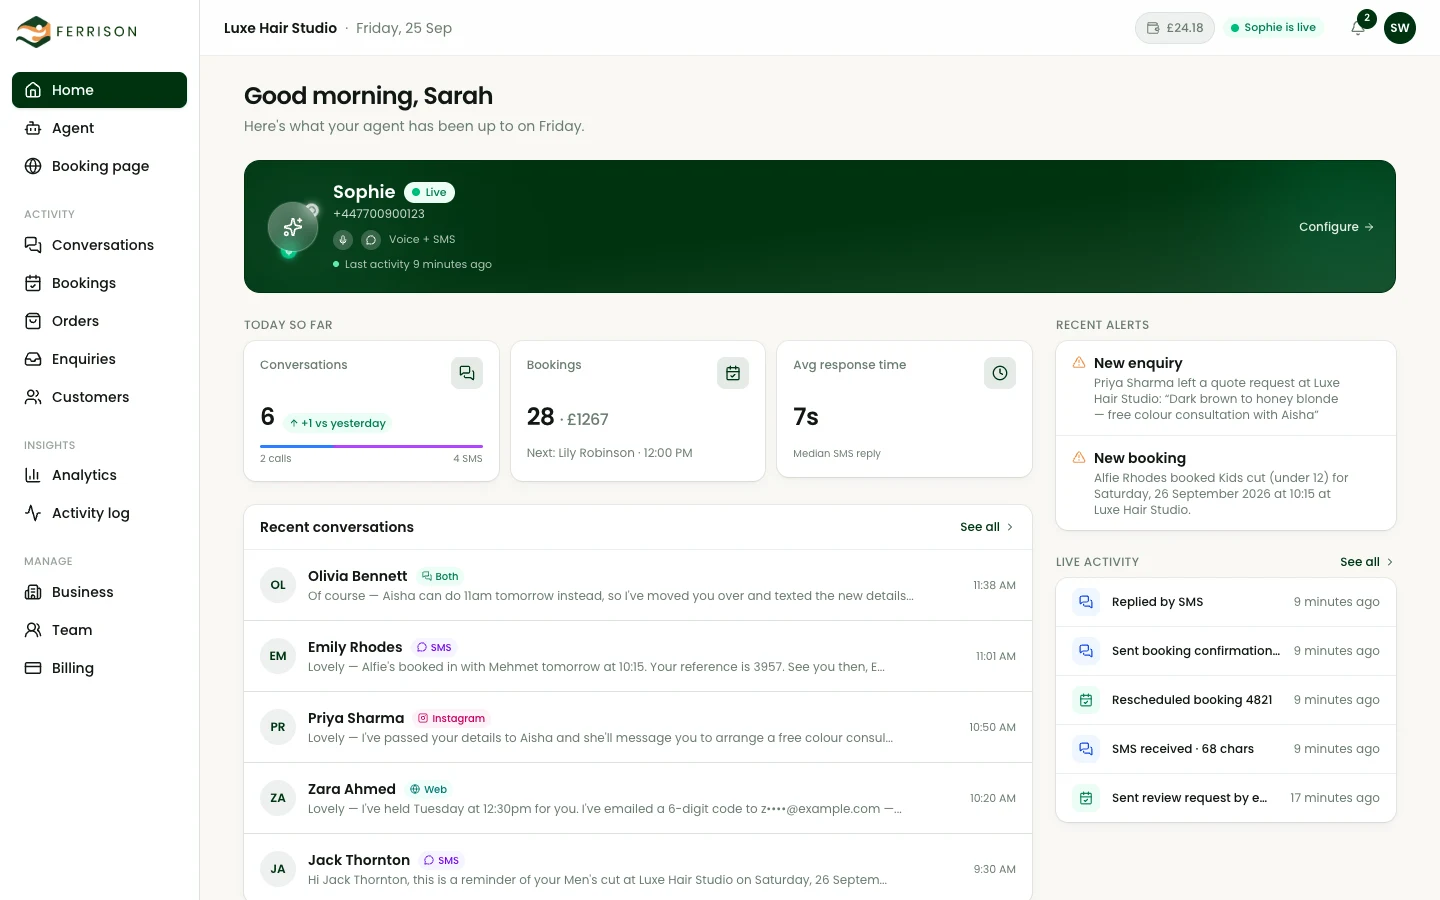Open Billing in the sidebar

(x=99, y=668)
